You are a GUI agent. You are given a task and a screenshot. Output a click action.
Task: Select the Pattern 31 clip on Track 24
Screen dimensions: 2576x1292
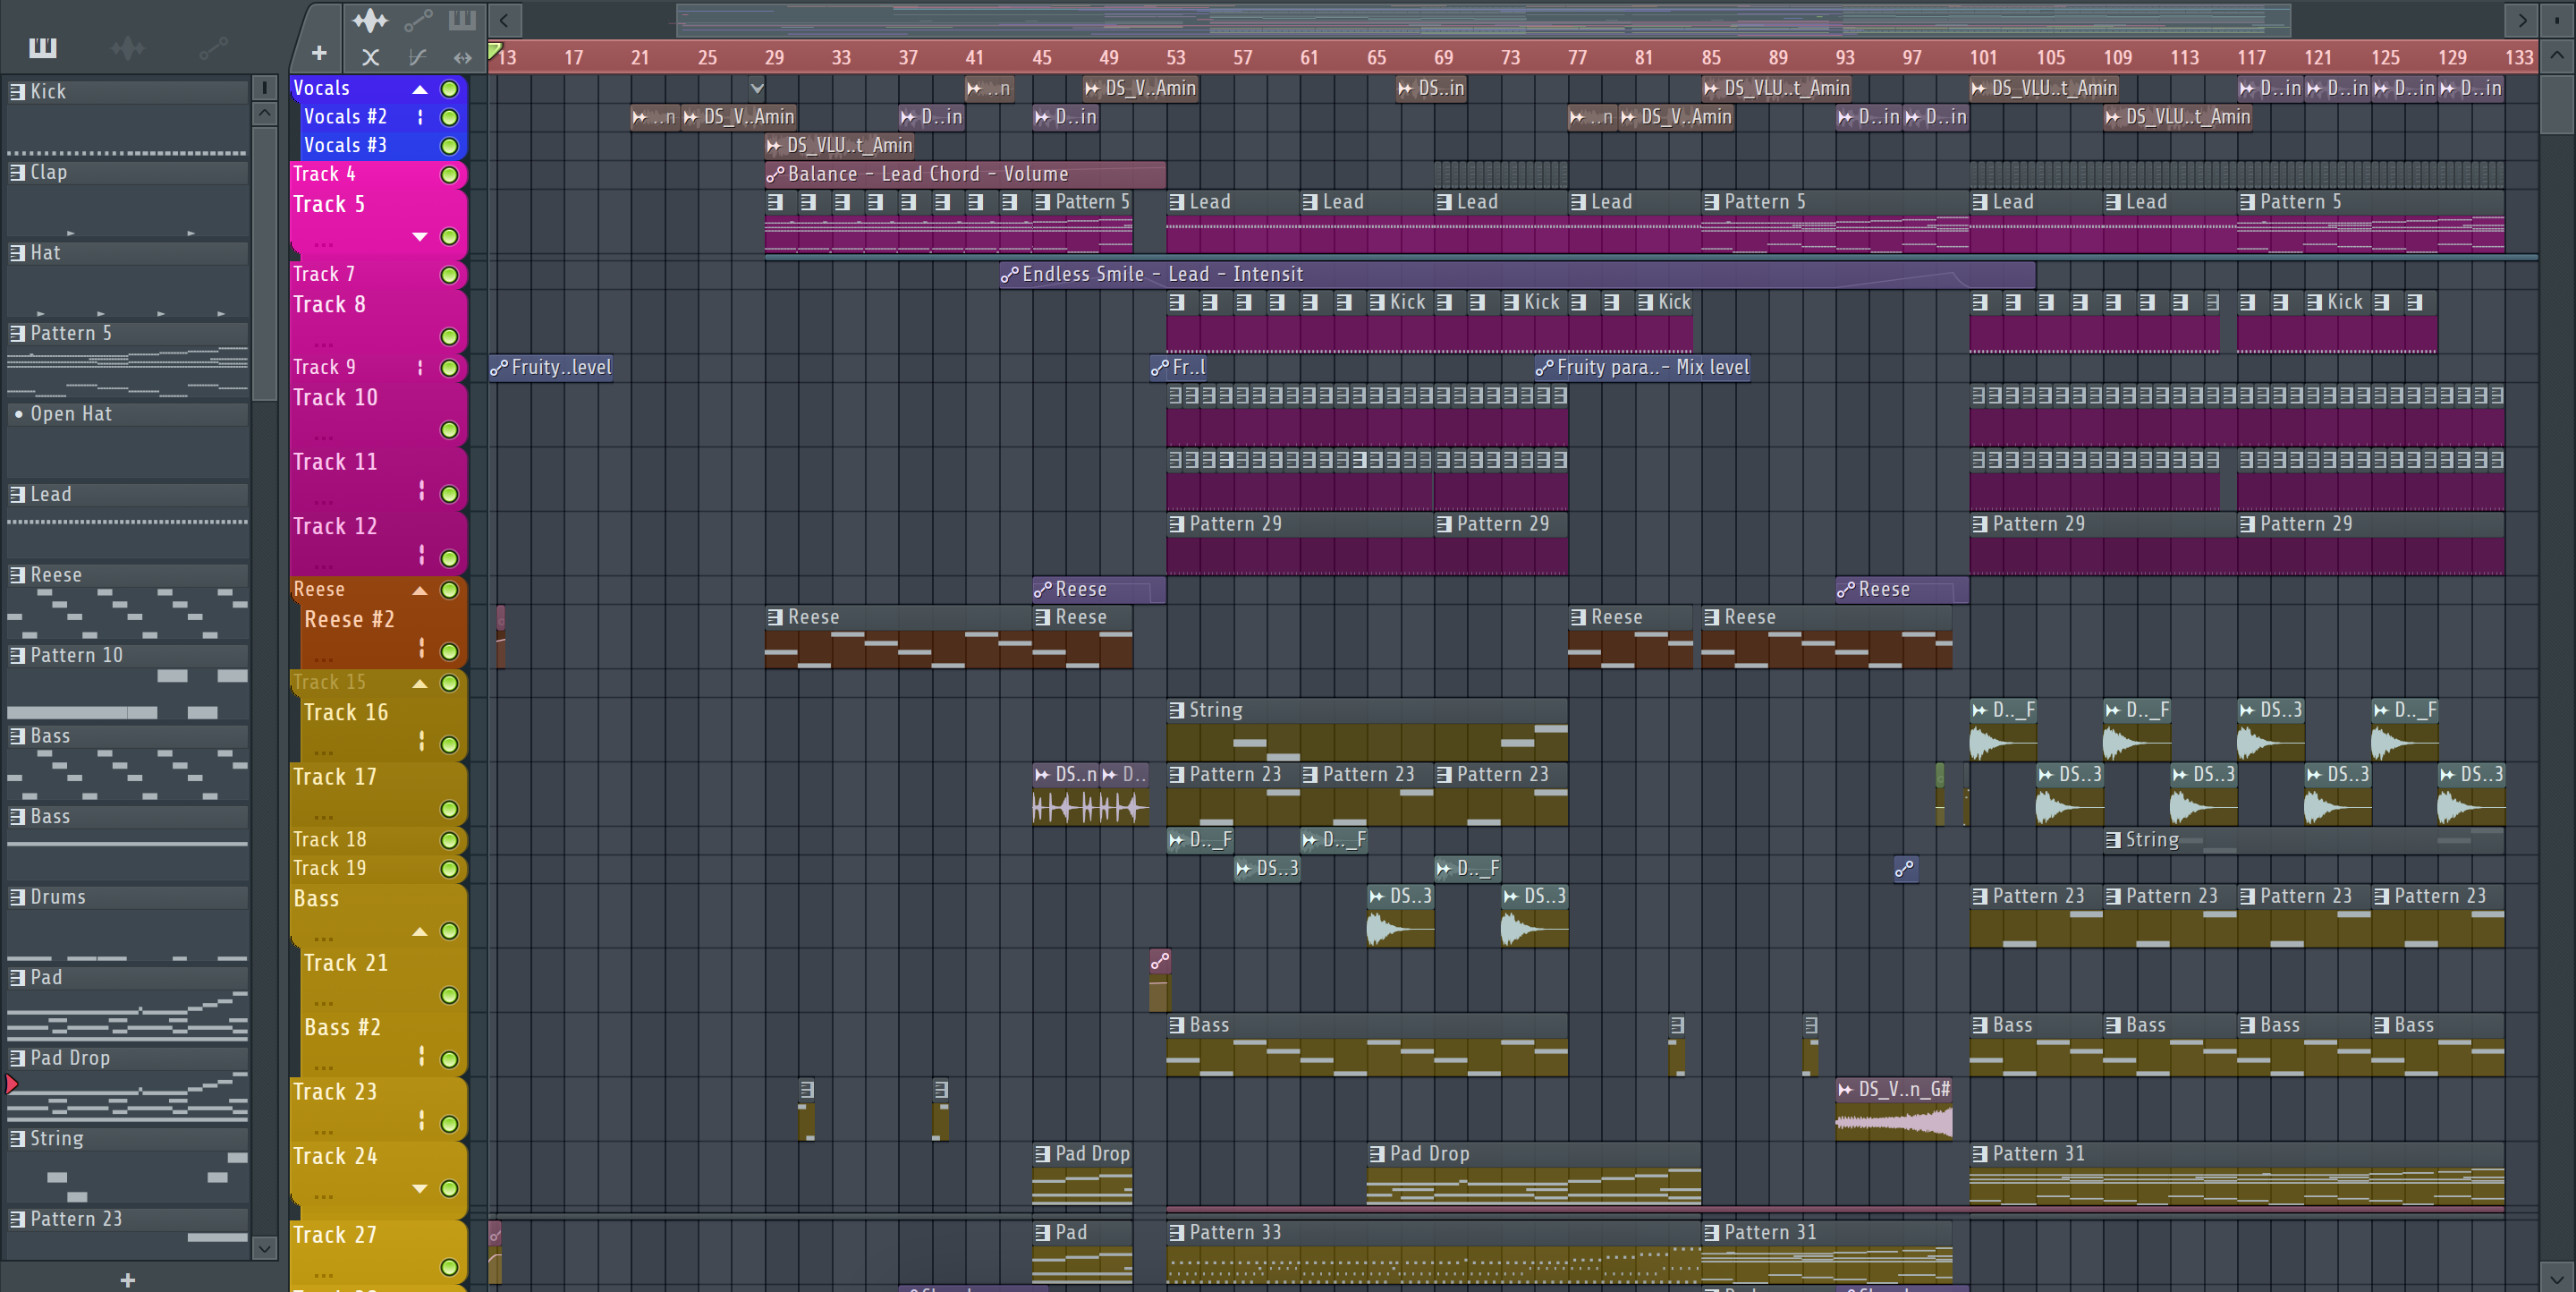click(x=2237, y=1176)
